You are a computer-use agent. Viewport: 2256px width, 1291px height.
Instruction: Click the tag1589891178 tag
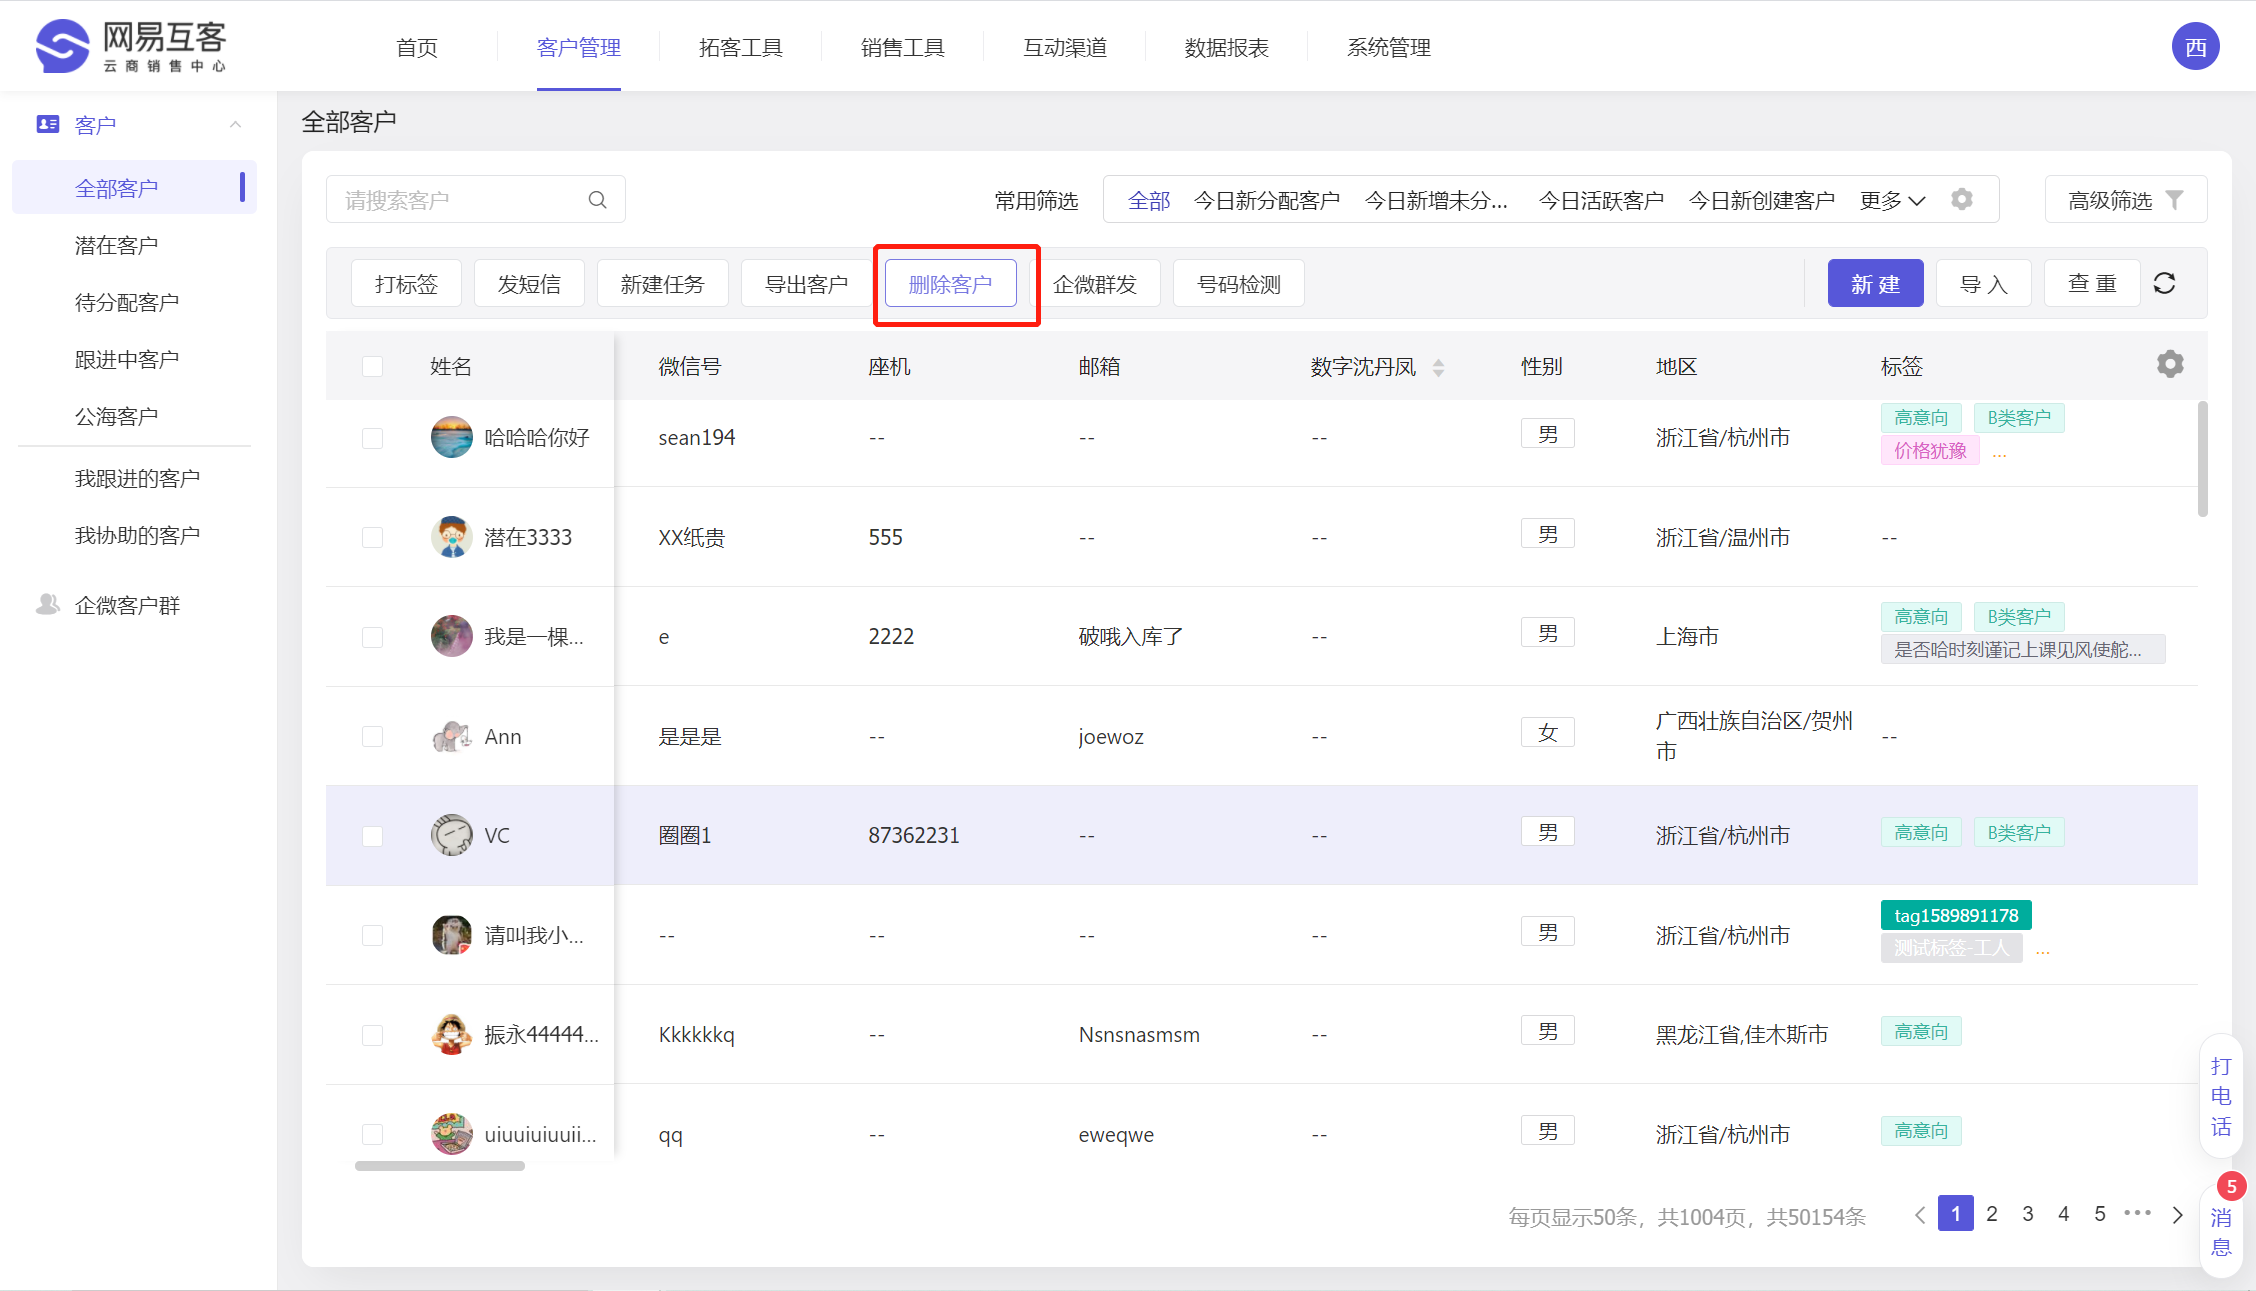tap(1955, 915)
